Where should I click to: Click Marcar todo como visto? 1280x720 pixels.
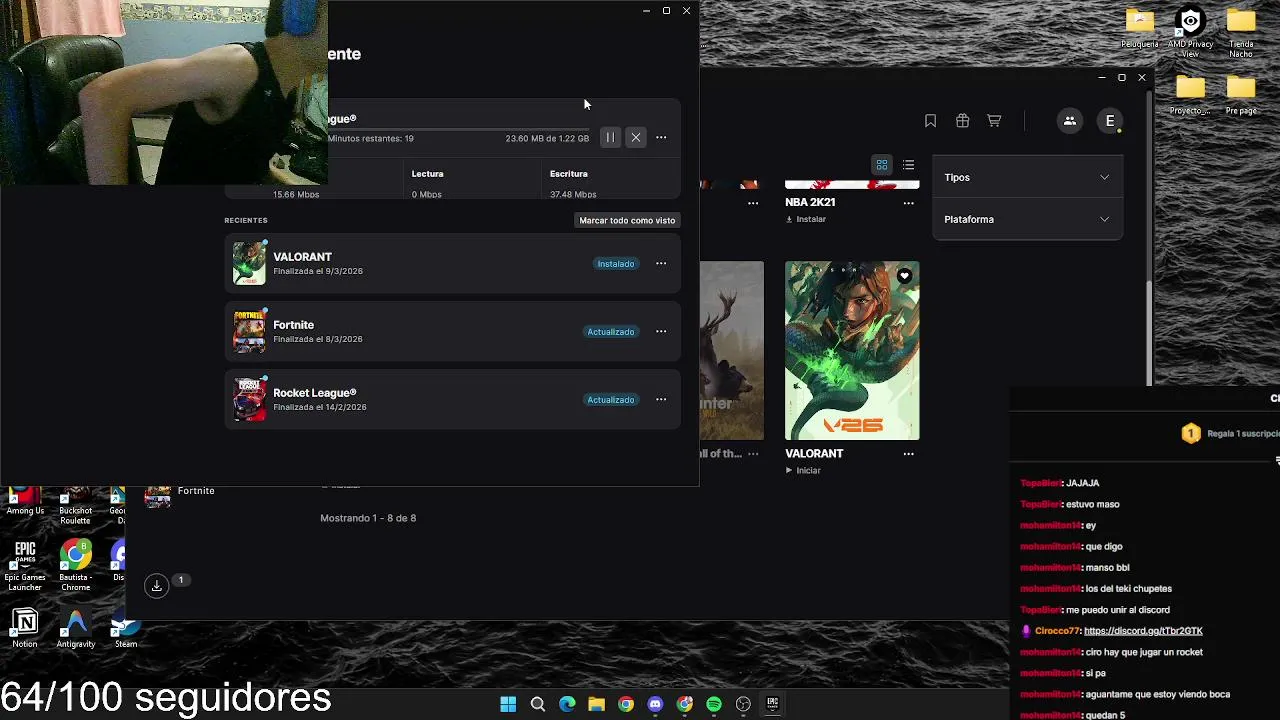[x=627, y=221]
